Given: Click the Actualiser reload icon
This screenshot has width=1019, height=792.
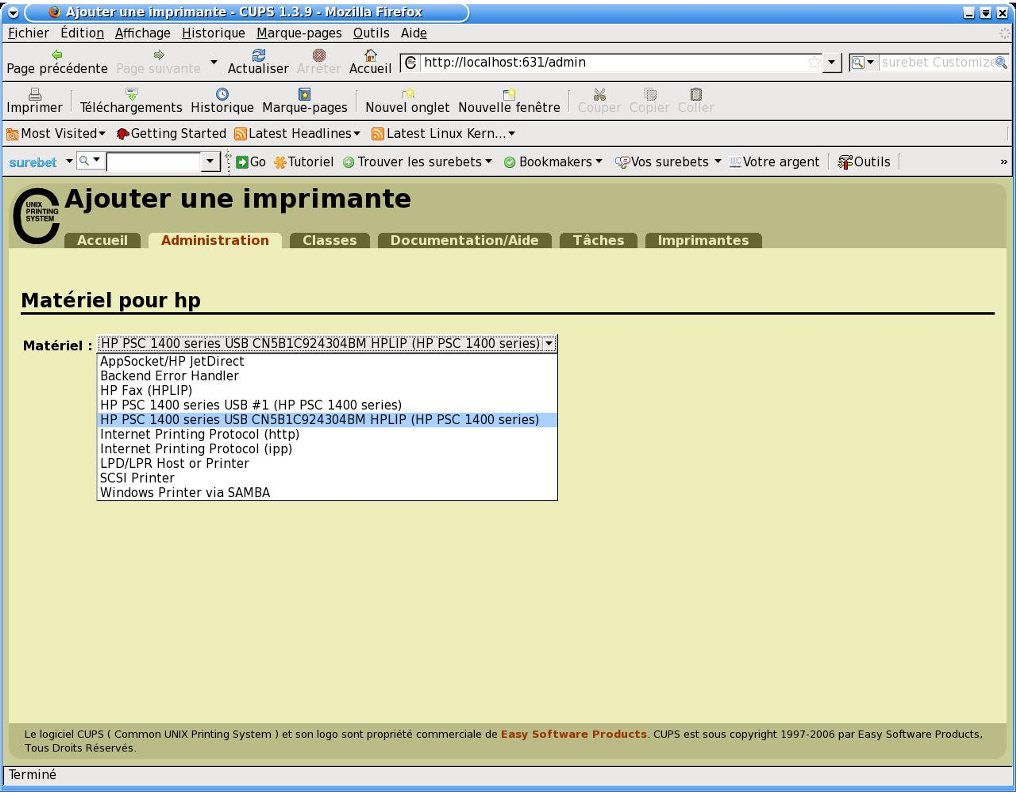Looking at the screenshot, I should [258, 55].
